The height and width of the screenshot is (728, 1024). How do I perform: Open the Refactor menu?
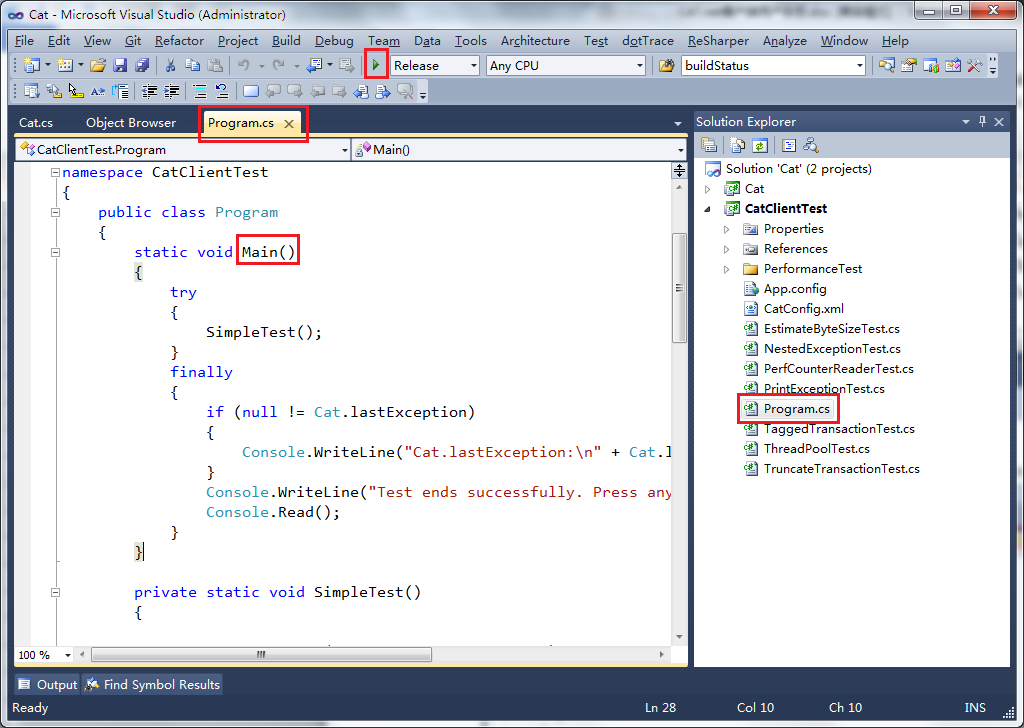[x=180, y=40]
